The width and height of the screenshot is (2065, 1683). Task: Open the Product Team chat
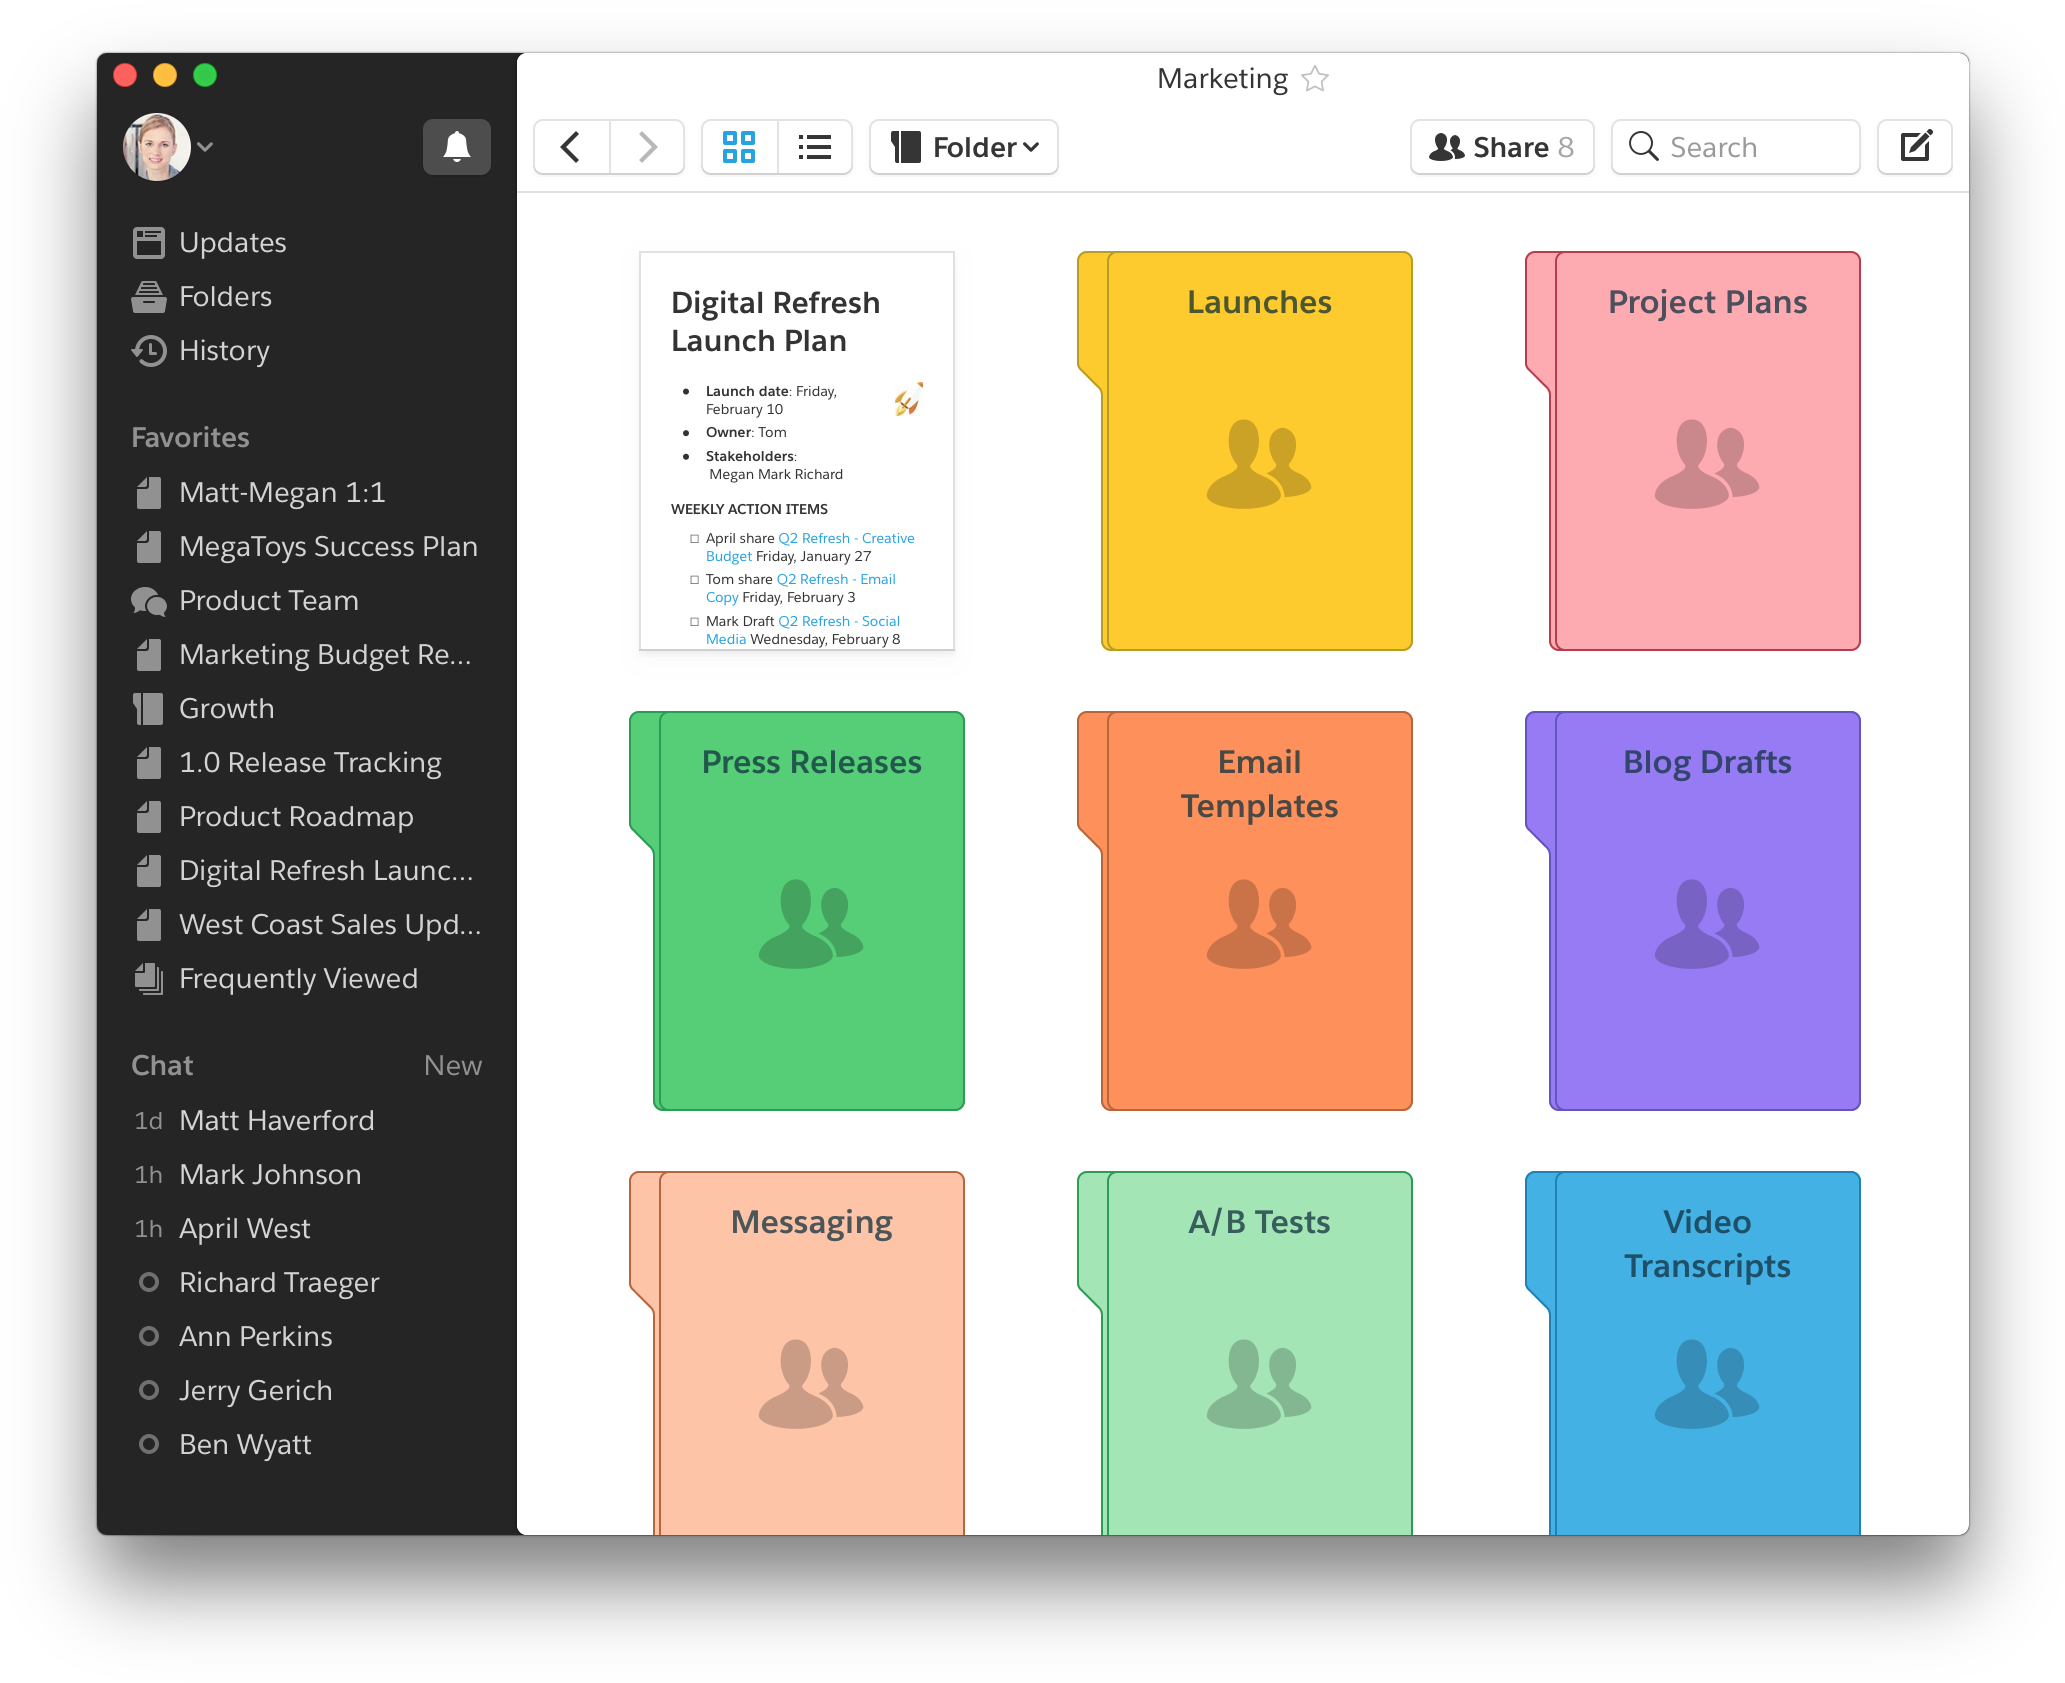[x=268, y=601]
